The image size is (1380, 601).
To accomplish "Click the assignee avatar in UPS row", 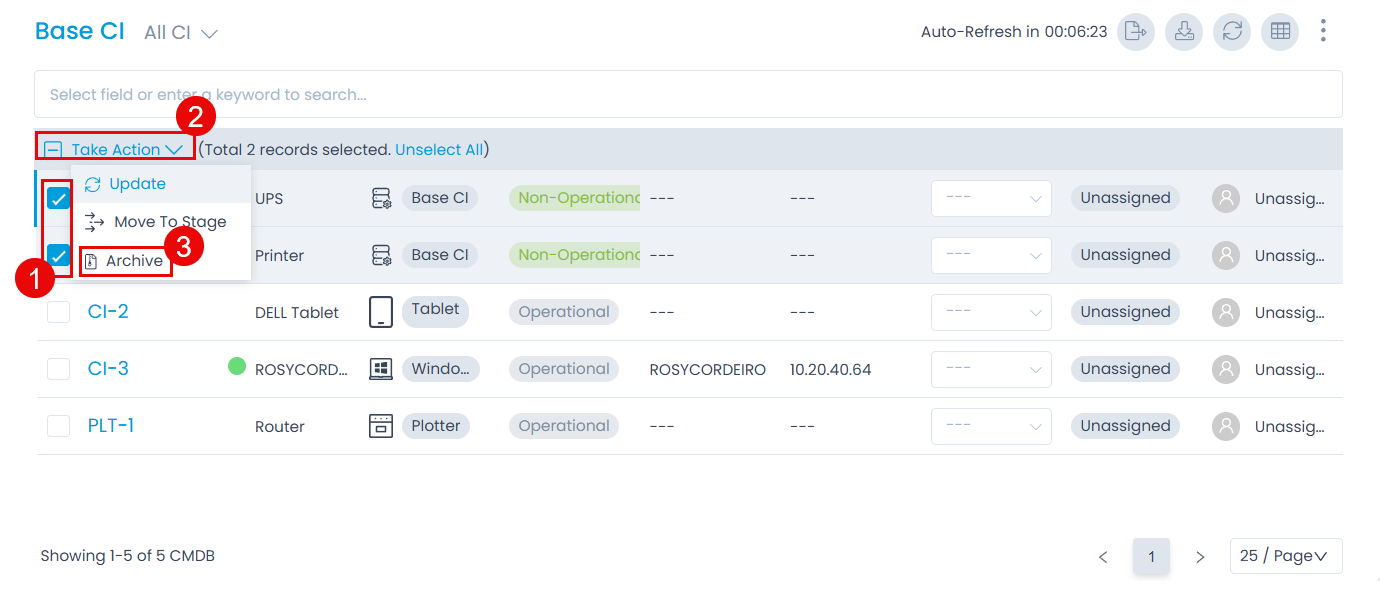I will (1225, 198).
